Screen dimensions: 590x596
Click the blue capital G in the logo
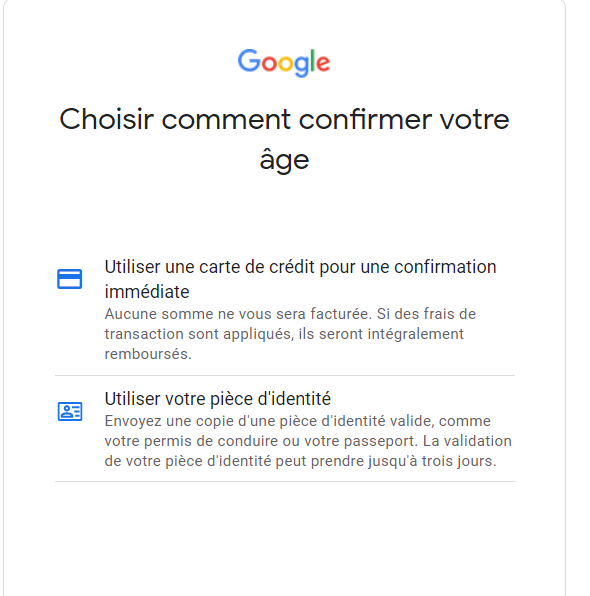(249, 60)
